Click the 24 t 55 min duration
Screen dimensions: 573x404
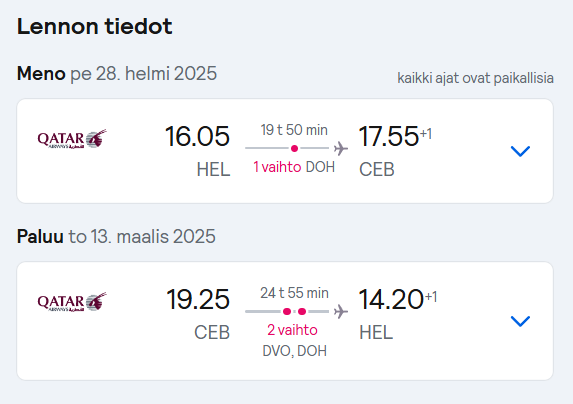tap(294, 293)
